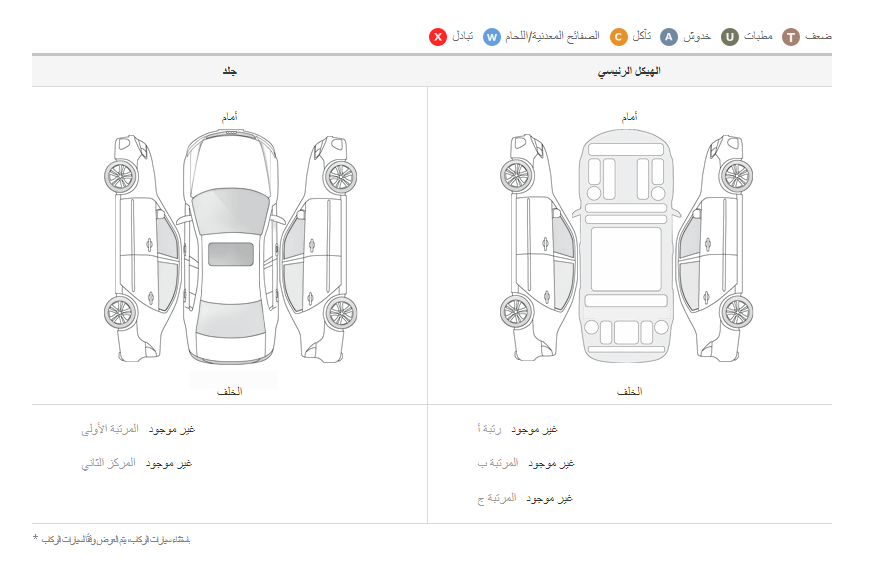Click the rear windshield of the جلد top-view car
871x575 pixels.
tap(230, 318)
